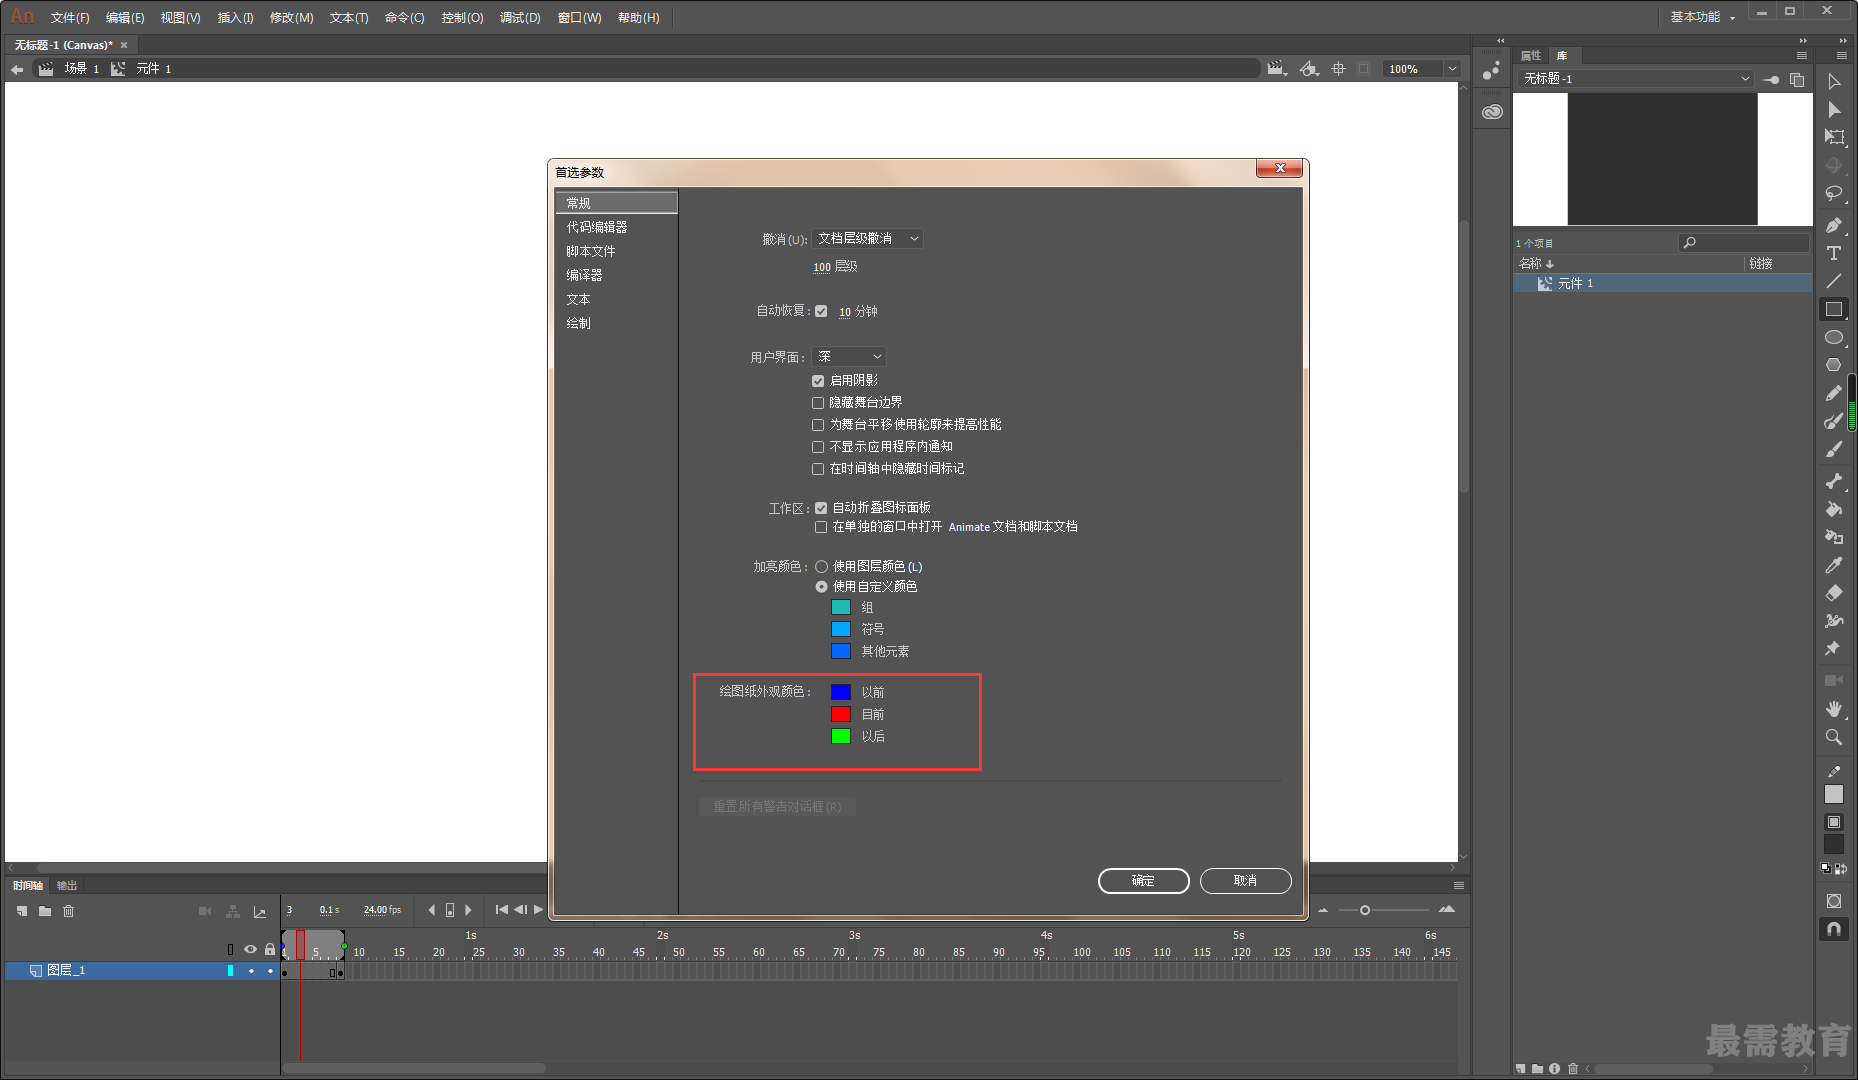Open the 窗口(W) menu
Viewport: 1858px width, 1080px height.
coord(580,18)
